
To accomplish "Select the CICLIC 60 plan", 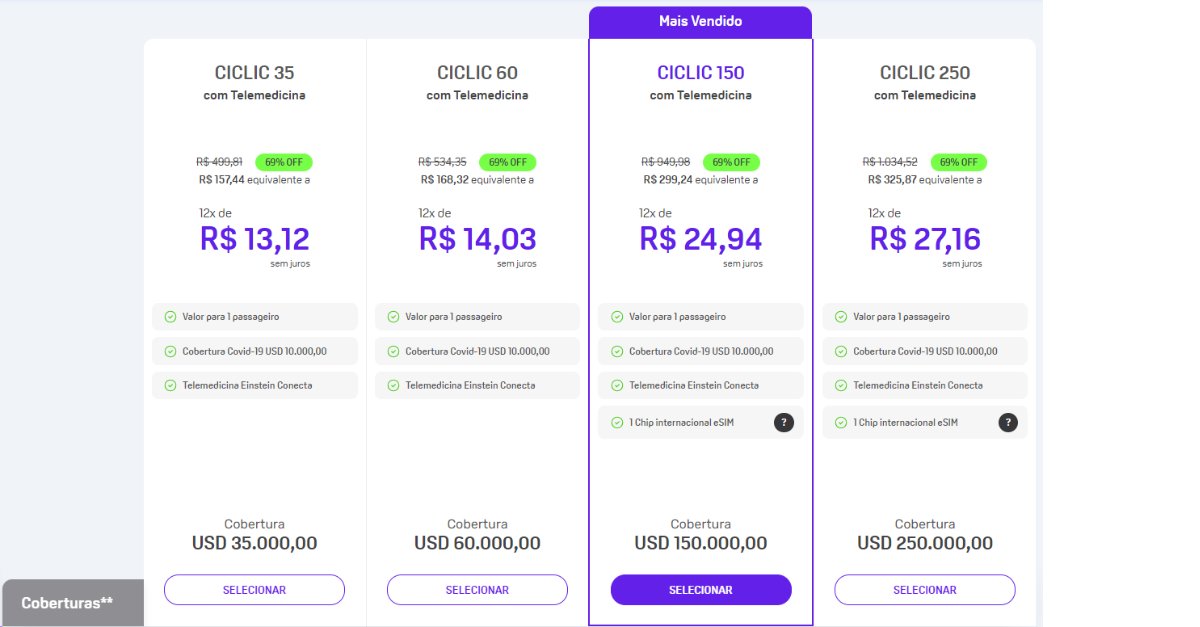I will pos(477,590).
